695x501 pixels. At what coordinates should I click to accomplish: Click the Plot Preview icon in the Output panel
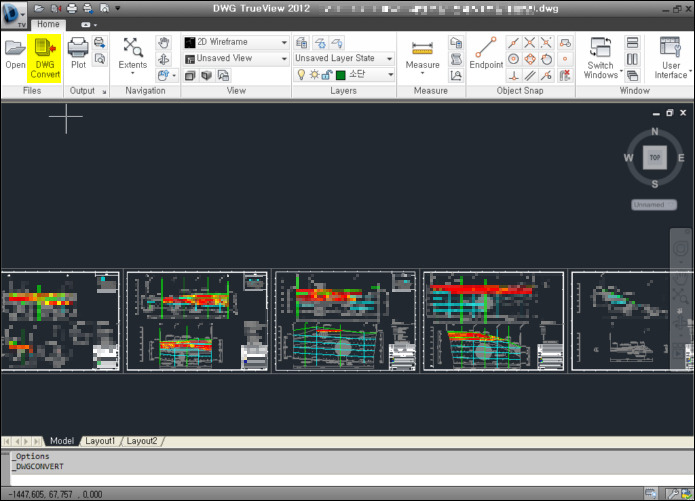(x=100, y=59)
